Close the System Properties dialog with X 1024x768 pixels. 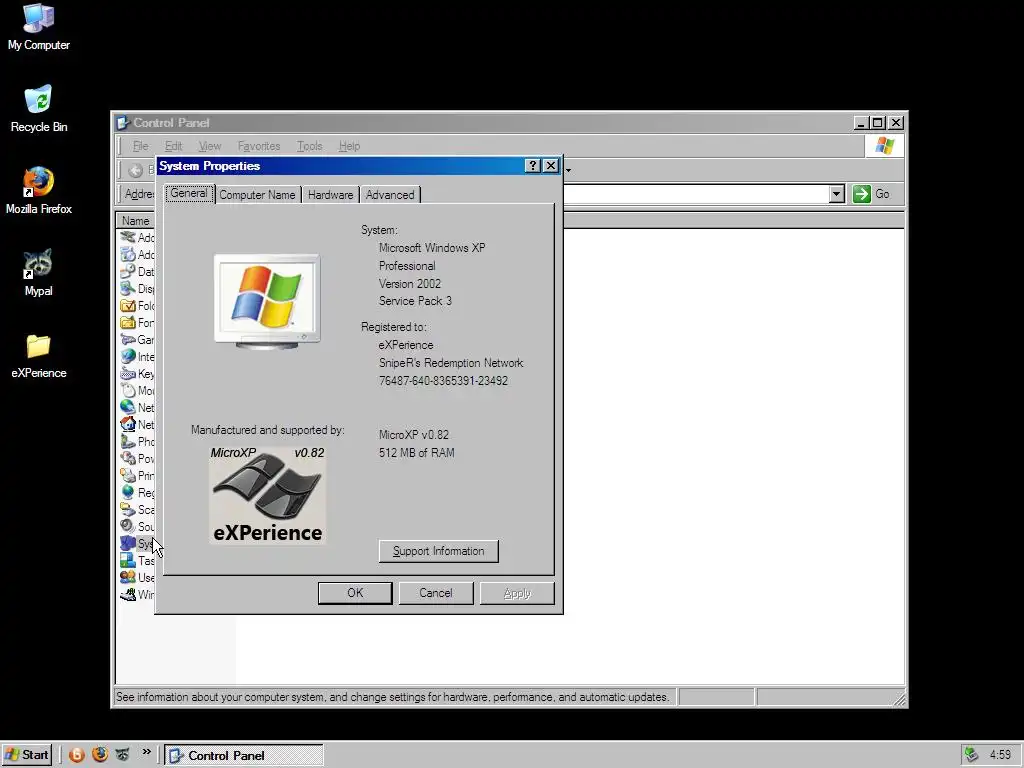(x=551, y=166)
